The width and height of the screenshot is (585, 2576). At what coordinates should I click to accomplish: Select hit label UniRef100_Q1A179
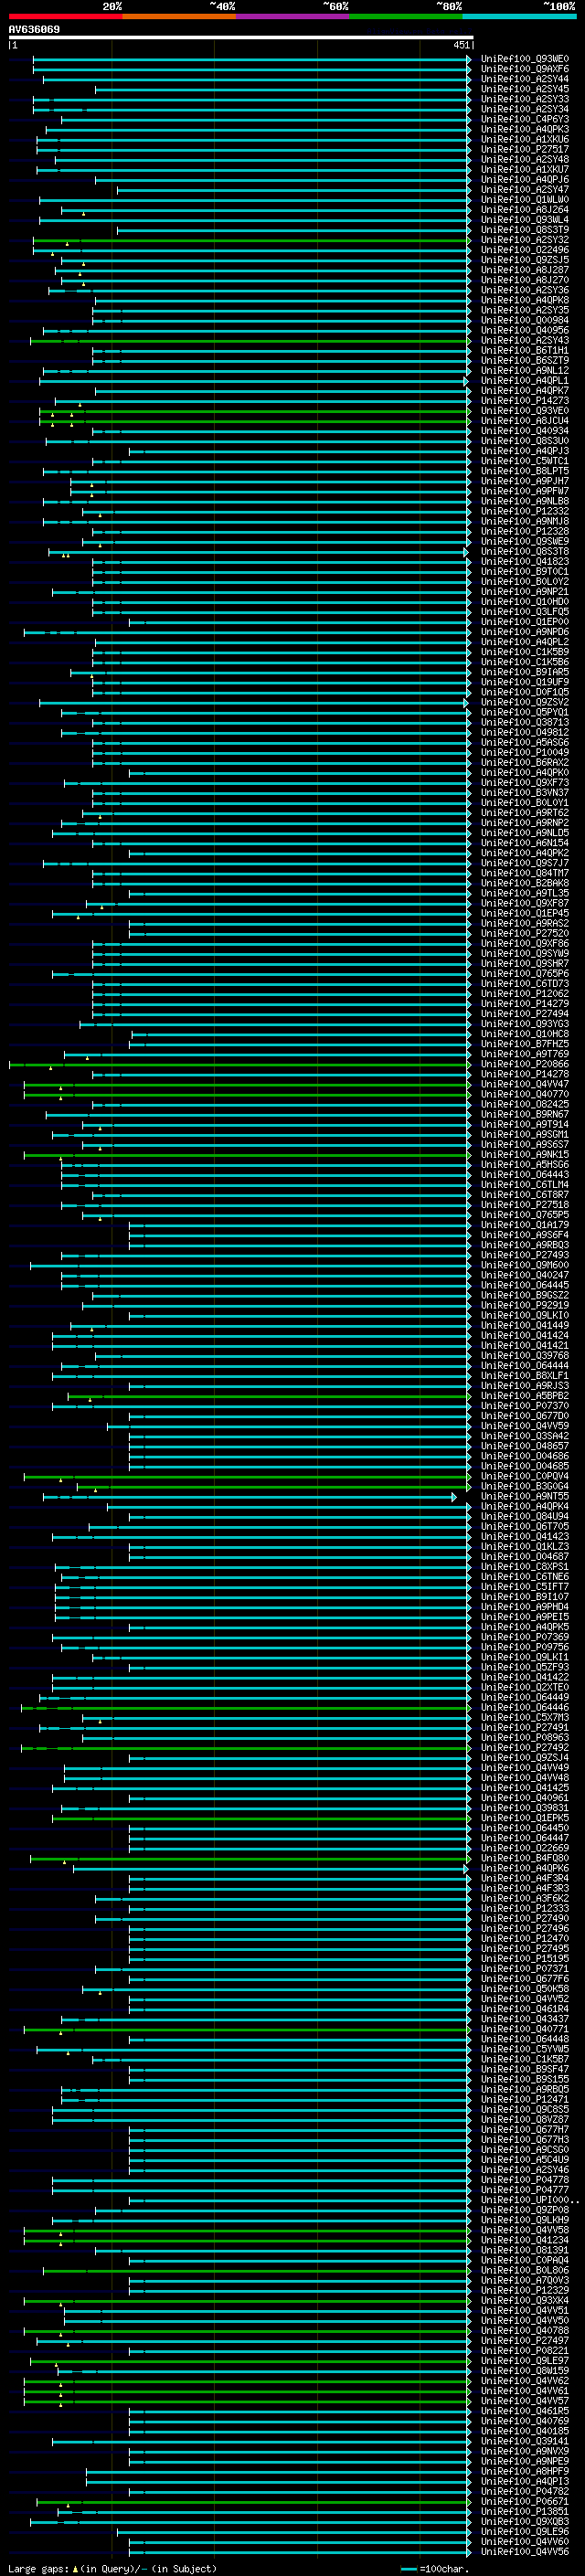(x=525, y=1225)
